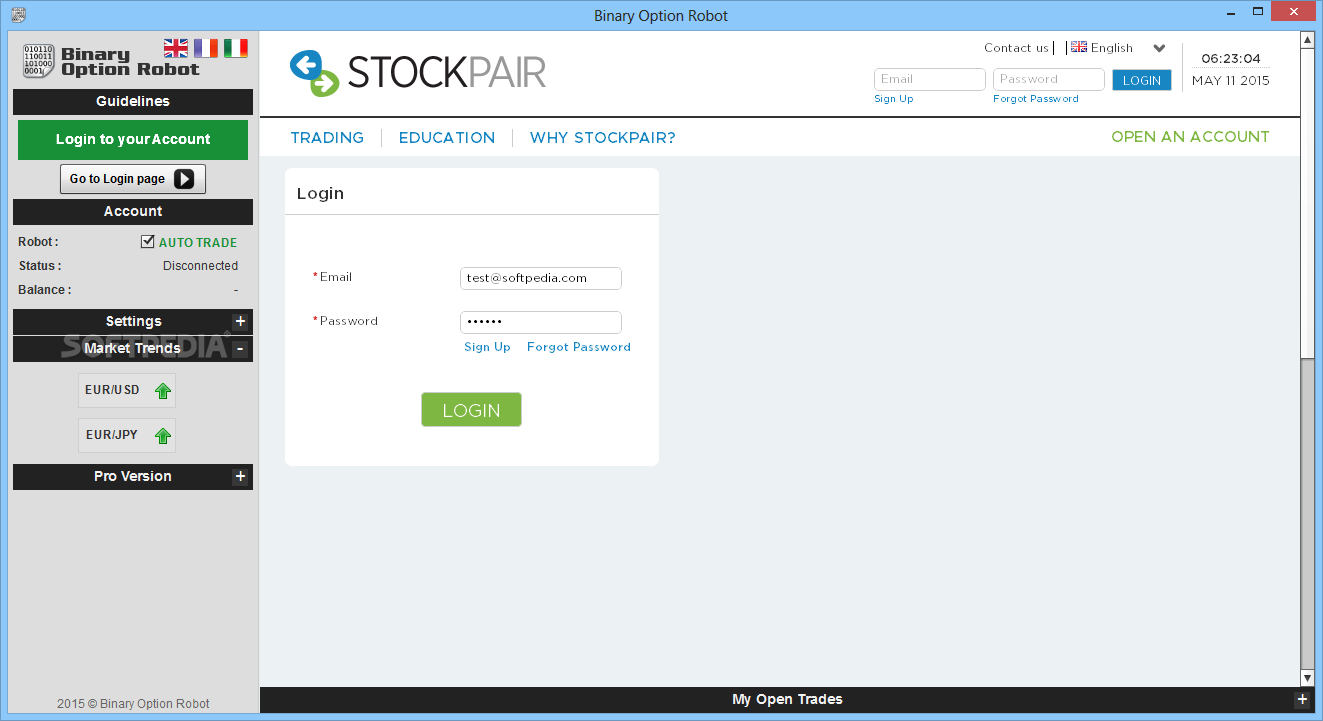Open the WHY STOCKPAIR? menu
The height and width of the screenshot is (721, 1323).
click(603, 138)
